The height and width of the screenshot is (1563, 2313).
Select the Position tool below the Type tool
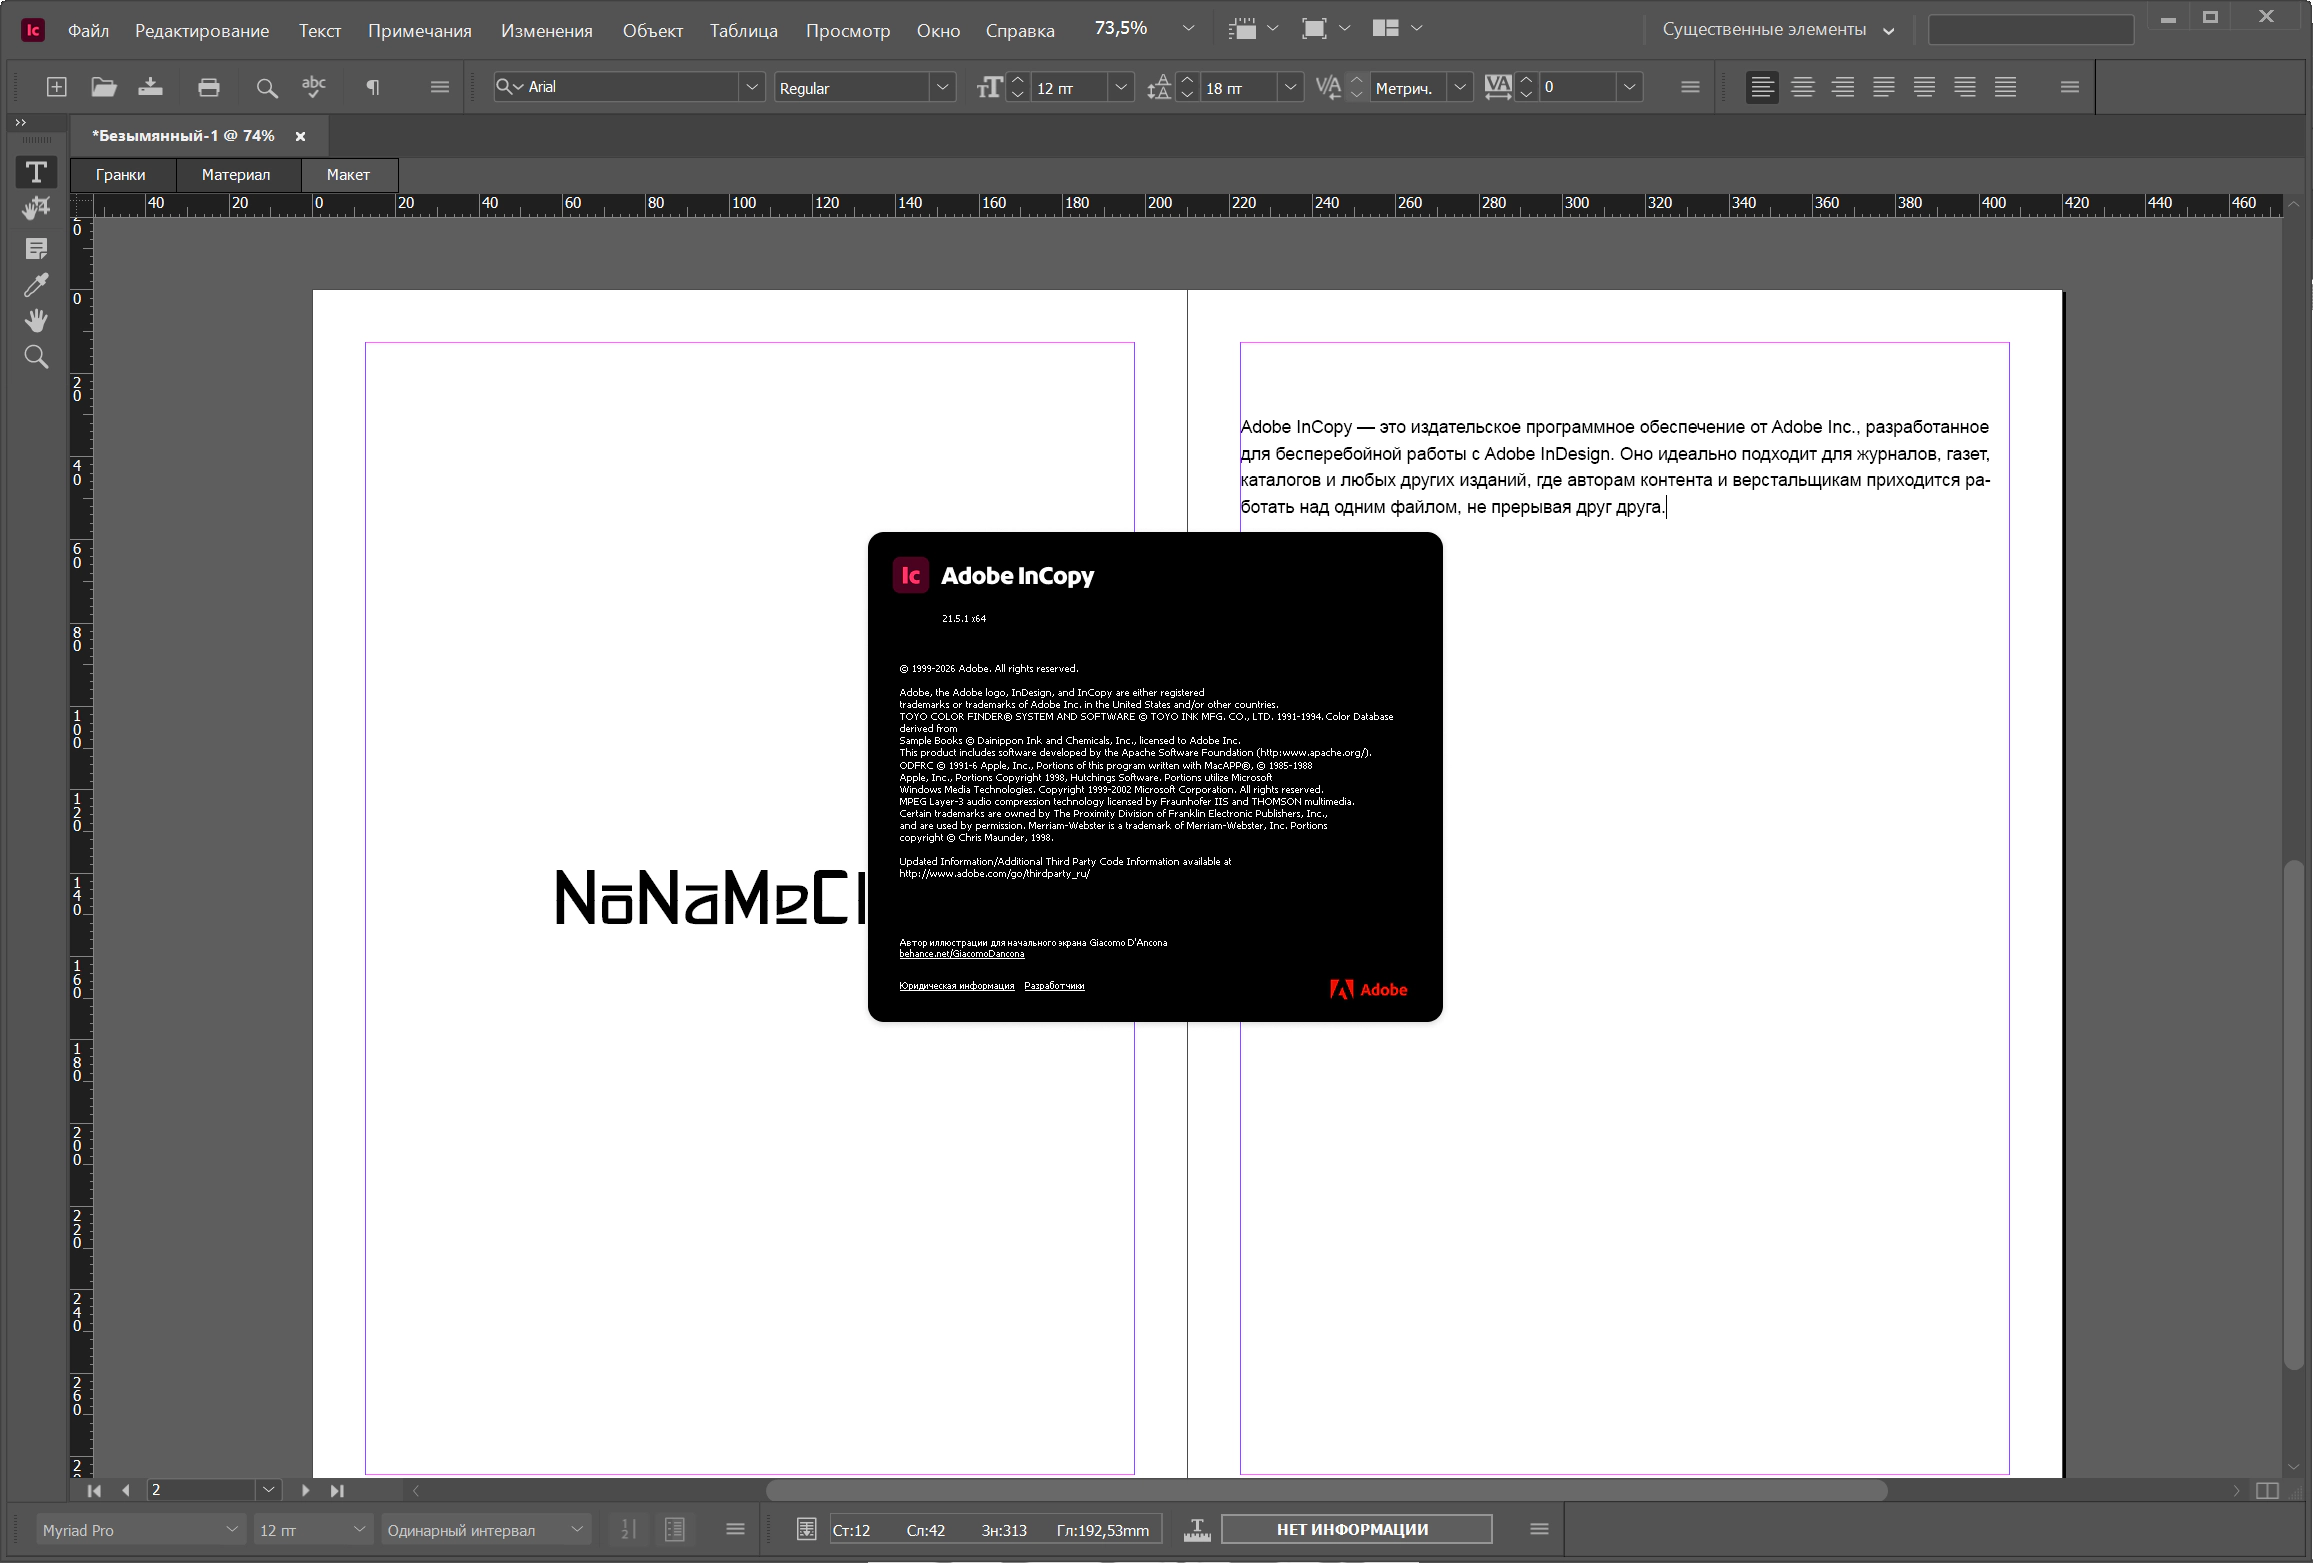click(36, 208)
